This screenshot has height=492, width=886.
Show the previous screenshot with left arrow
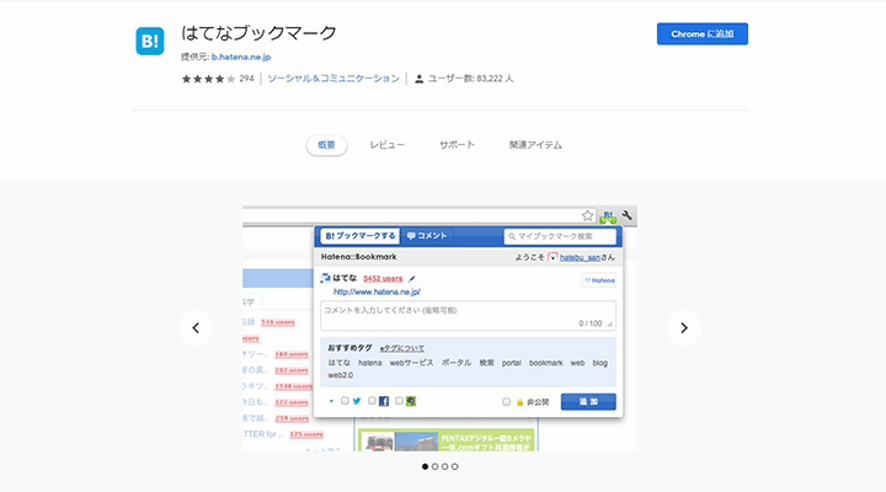click(196, 328)
